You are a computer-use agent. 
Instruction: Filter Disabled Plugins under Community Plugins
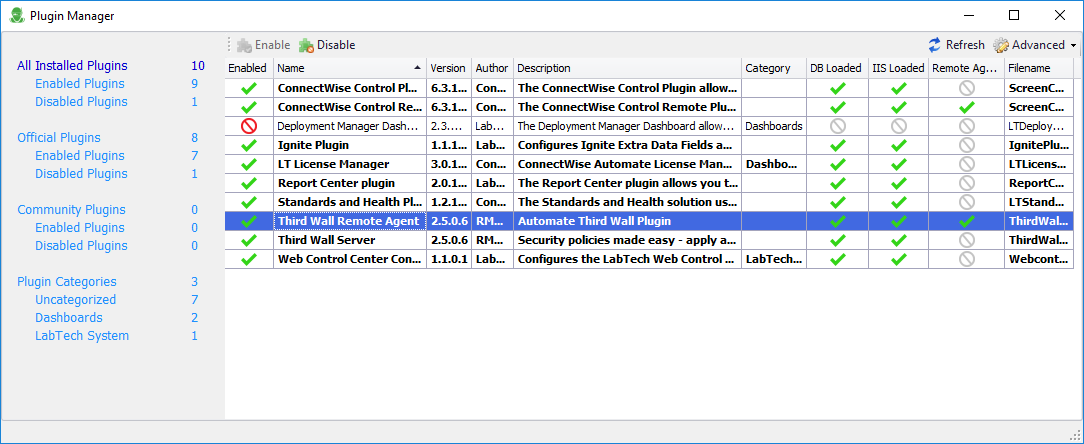click(x=82, y=246)
